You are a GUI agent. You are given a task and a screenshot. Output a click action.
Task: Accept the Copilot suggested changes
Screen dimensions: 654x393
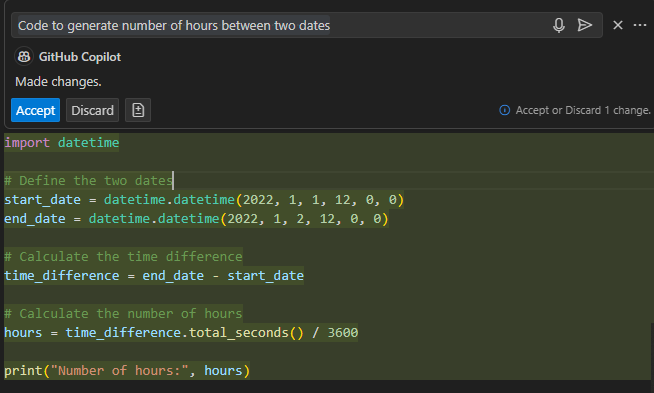click(x=35, y=110)
